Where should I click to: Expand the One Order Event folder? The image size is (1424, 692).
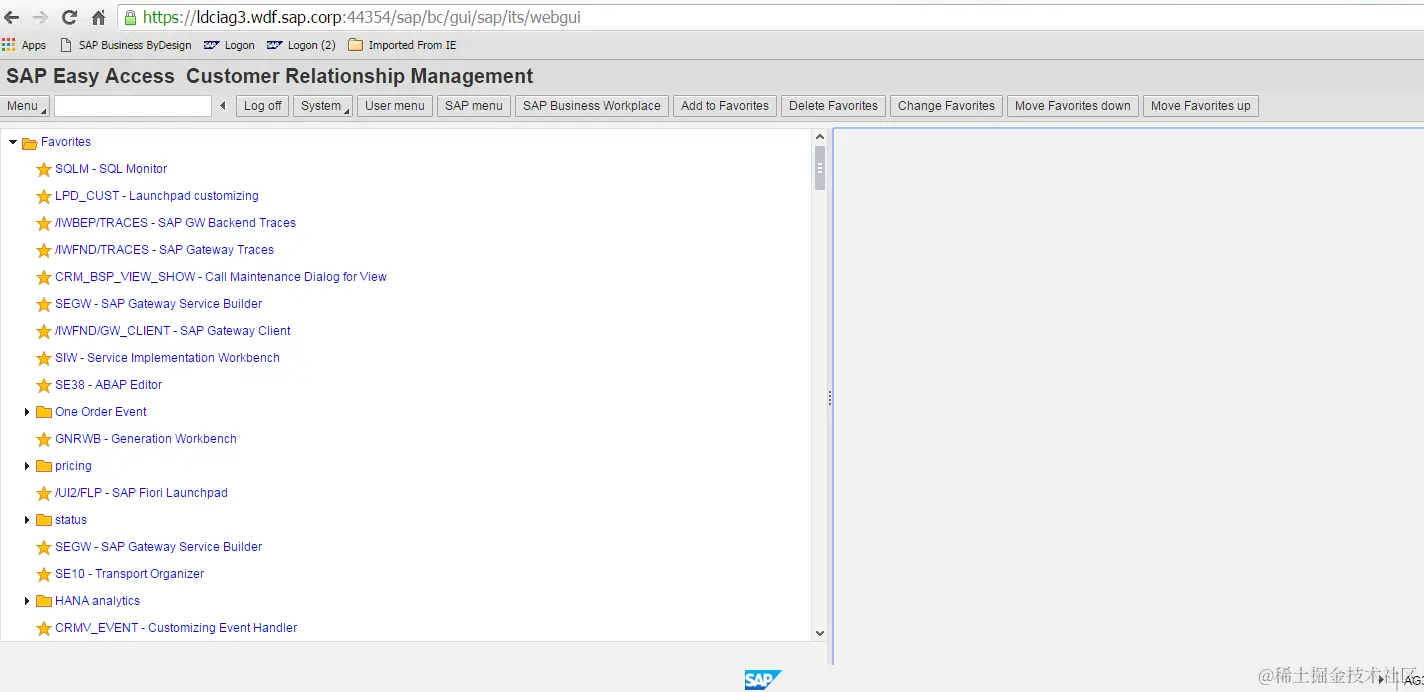pyautogui.click(x=27, y=412)
